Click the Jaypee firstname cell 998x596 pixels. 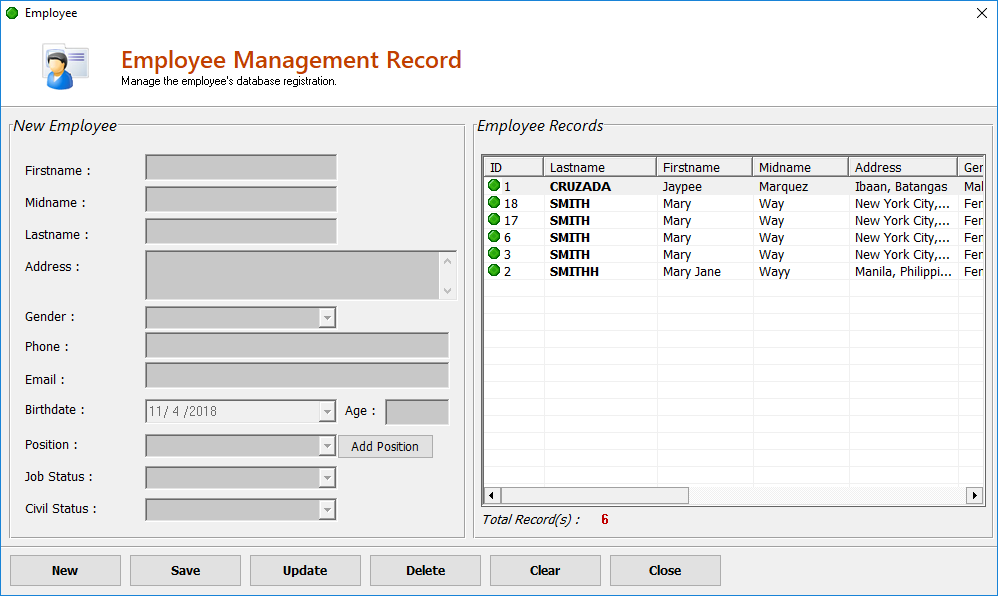coord(682,187)
